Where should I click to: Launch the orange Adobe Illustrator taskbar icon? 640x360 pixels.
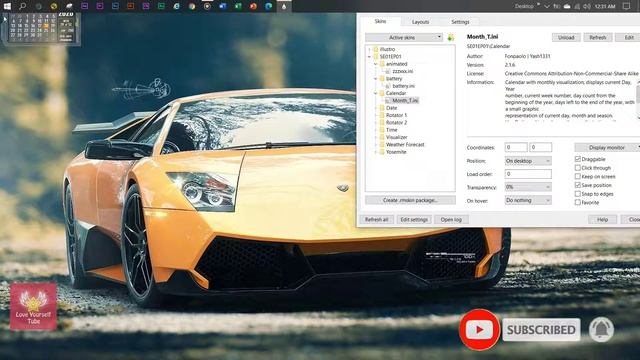(x=131, y=6)
